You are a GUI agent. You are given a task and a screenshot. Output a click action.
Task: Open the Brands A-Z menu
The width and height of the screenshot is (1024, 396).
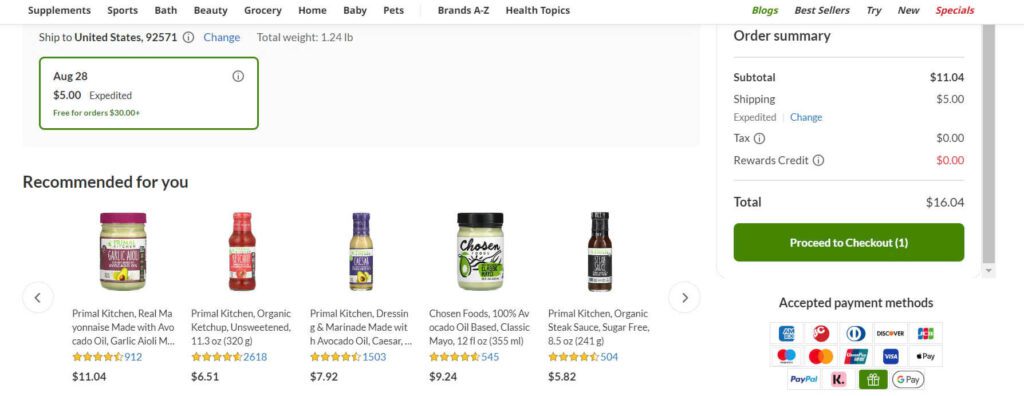click(x=464, y=10)
